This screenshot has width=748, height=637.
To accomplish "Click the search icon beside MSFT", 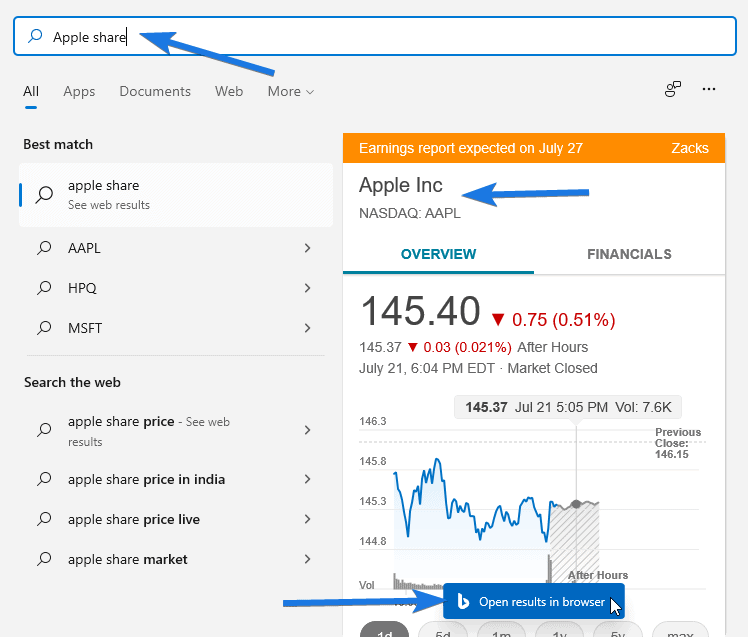I will [x=44, y=328].
